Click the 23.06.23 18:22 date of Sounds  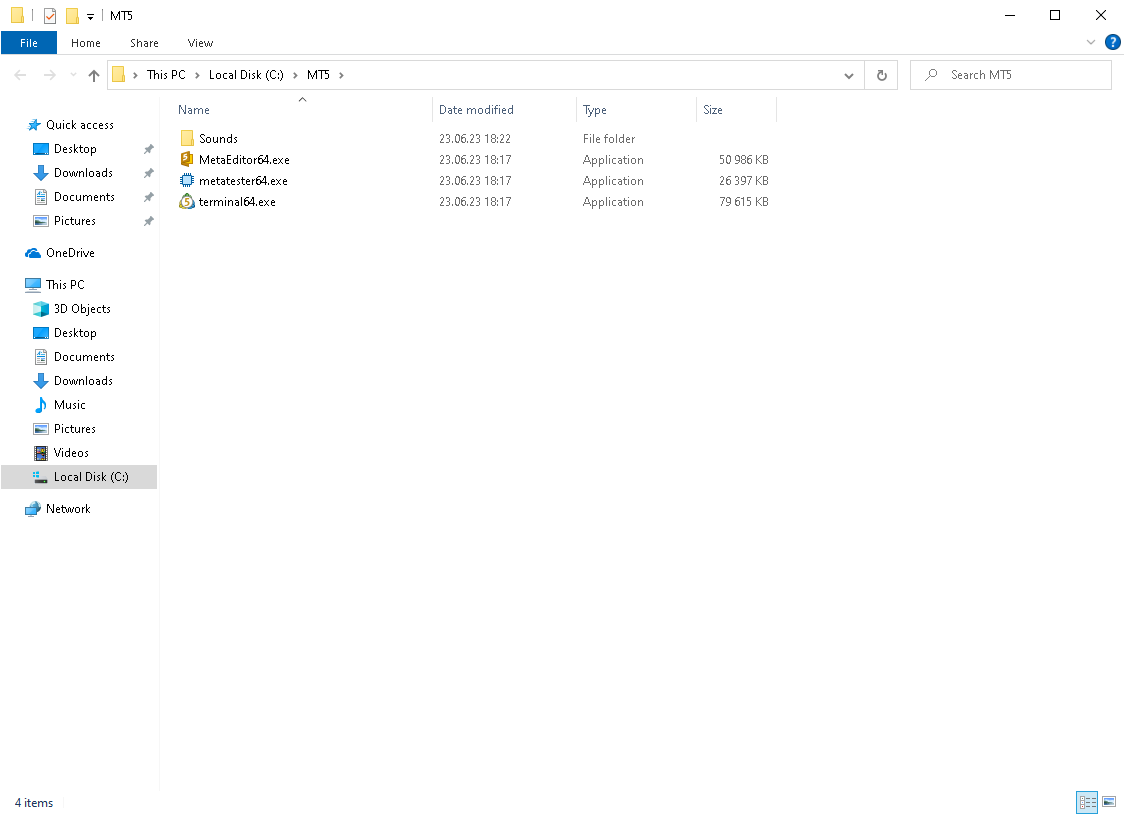475,139
